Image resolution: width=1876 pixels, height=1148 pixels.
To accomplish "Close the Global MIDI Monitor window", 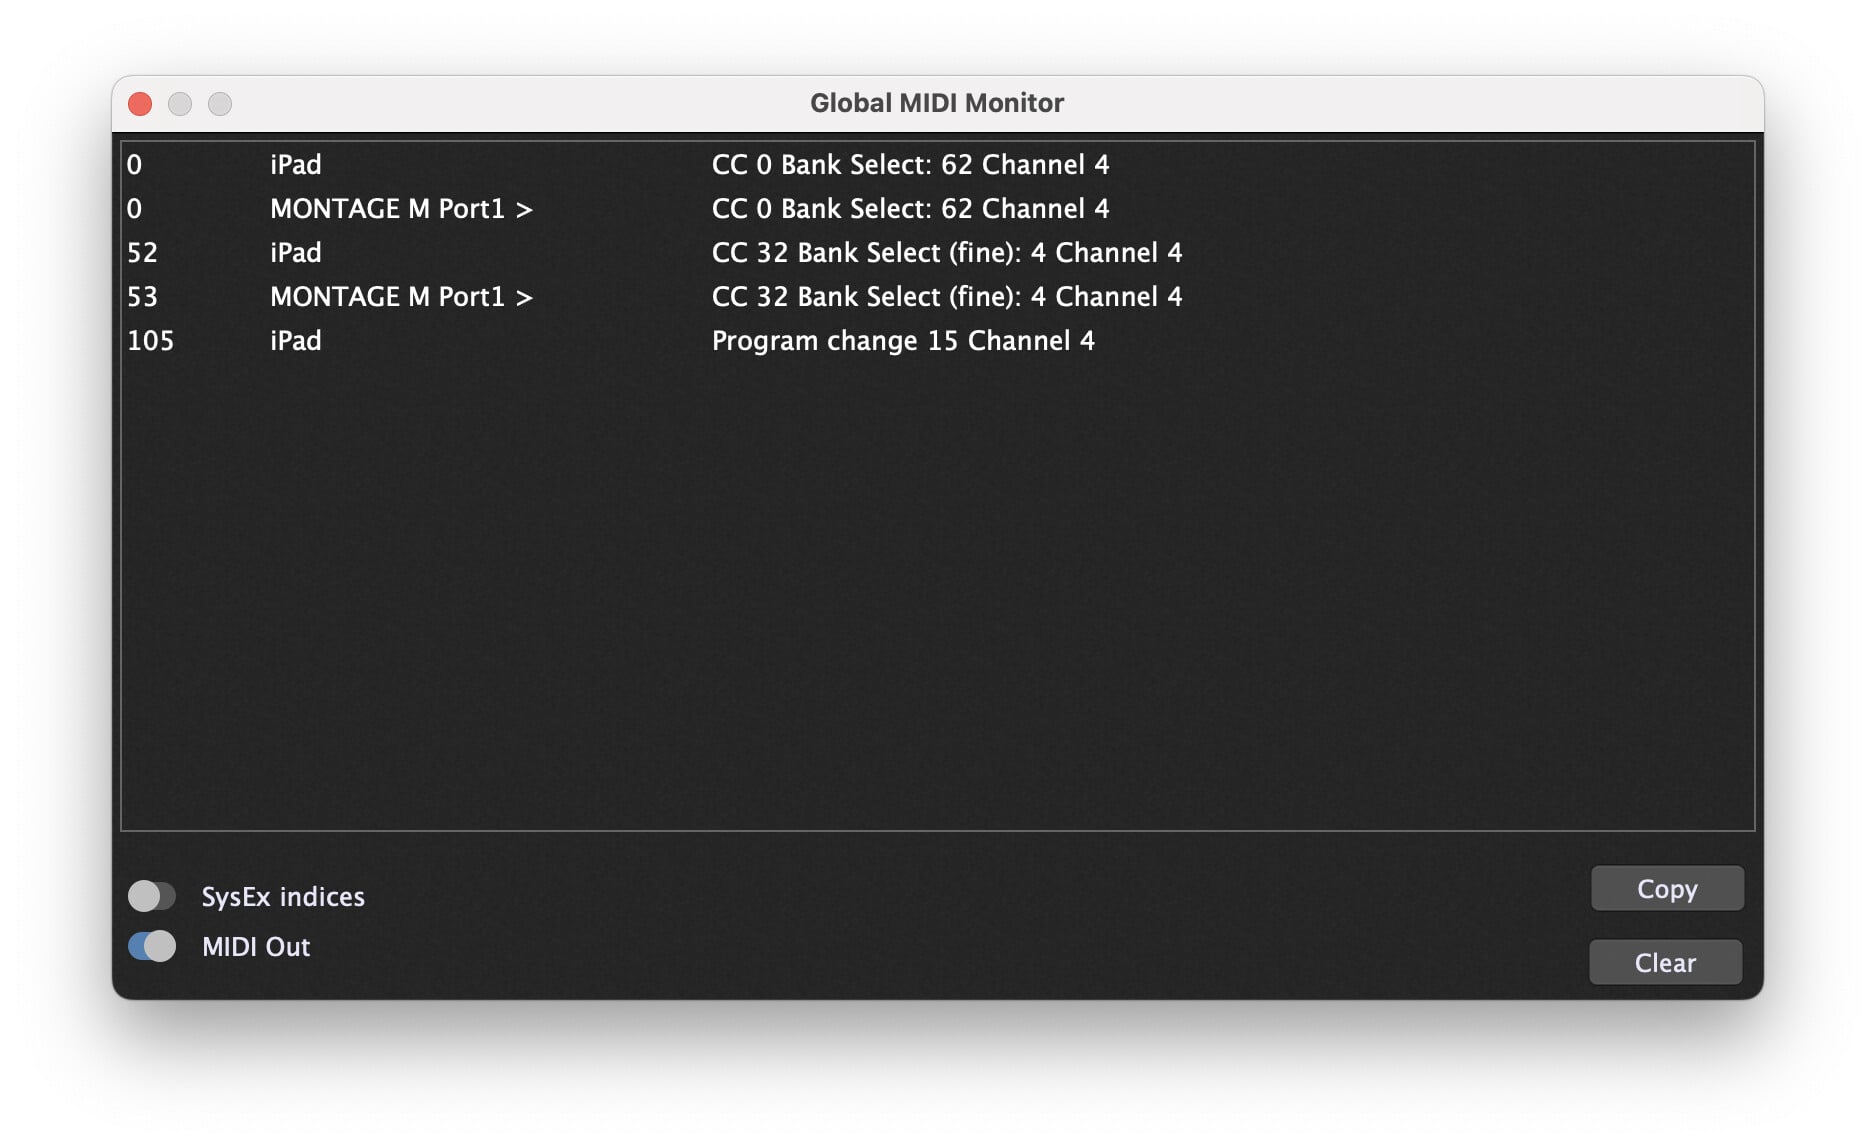I will pyautogui.click(x=140, y=104).
